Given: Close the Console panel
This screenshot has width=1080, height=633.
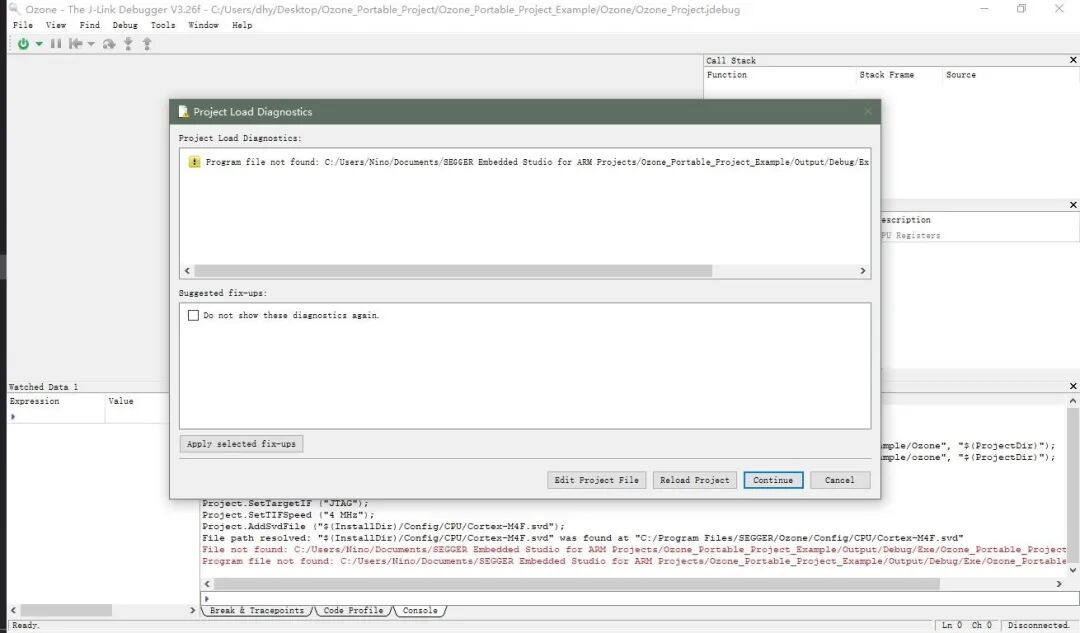Looking at the screenshot, I should (1072, 386).
